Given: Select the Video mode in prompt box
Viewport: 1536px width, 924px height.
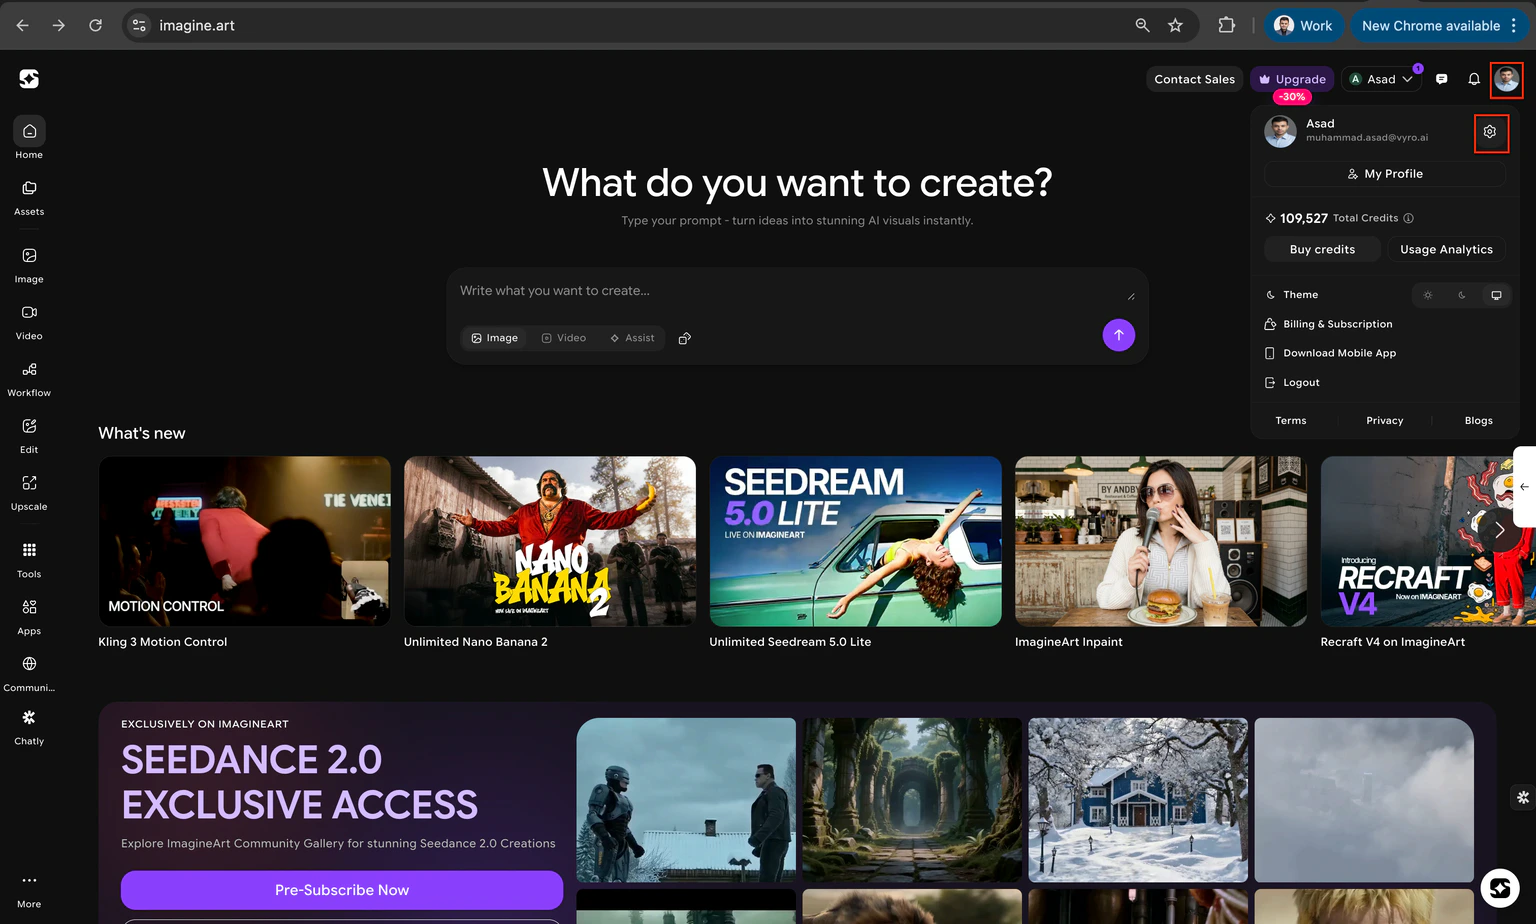Looking at the screenshot, I should tap(564, 338).
